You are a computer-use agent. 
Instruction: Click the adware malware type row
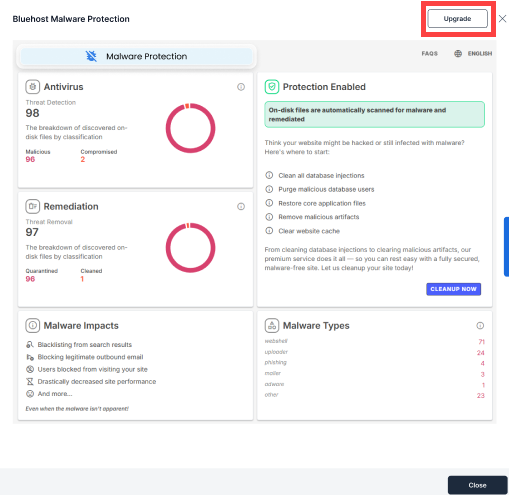(375, 385)
